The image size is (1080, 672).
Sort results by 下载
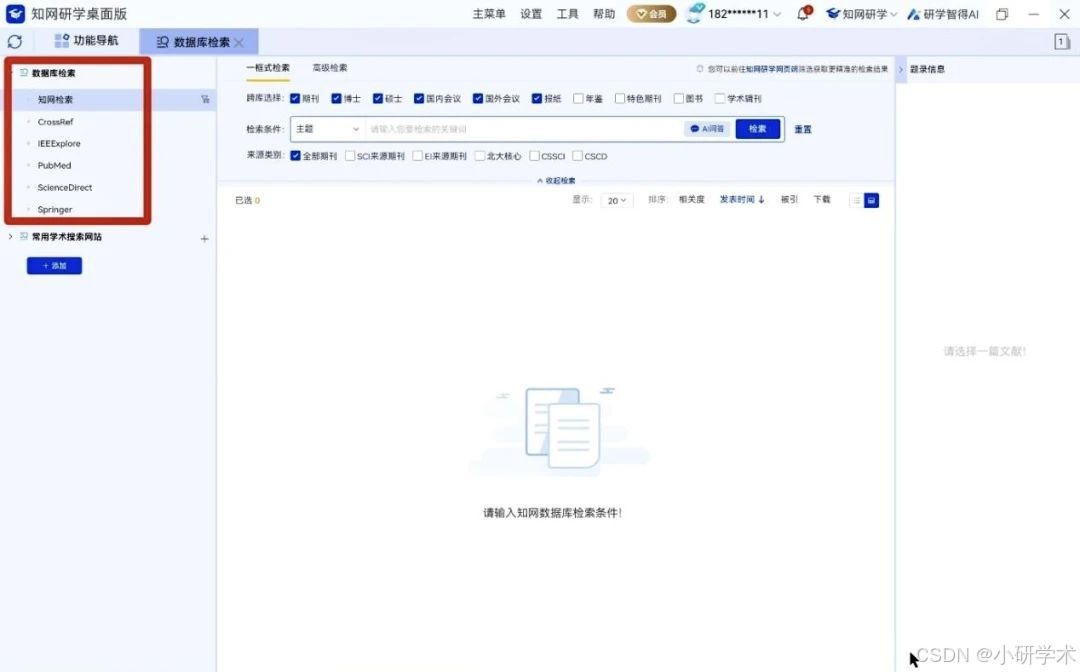click(822, 200)
